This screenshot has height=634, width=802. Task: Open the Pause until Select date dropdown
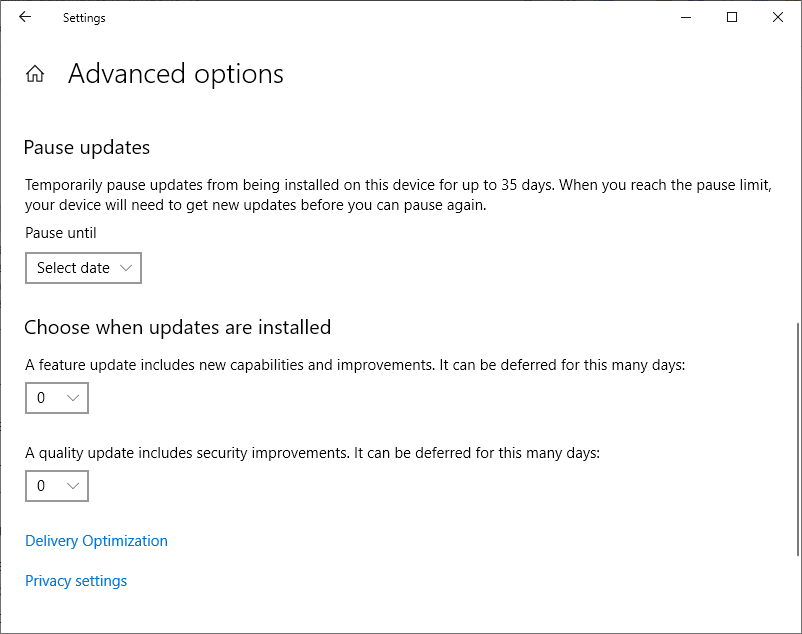coord(83,268)
